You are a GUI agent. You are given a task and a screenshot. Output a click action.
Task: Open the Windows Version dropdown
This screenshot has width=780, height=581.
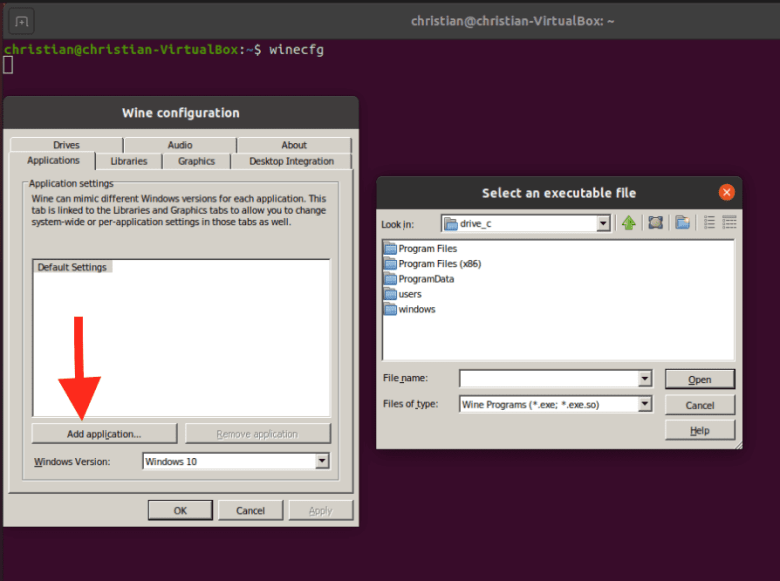coord(322,461)
